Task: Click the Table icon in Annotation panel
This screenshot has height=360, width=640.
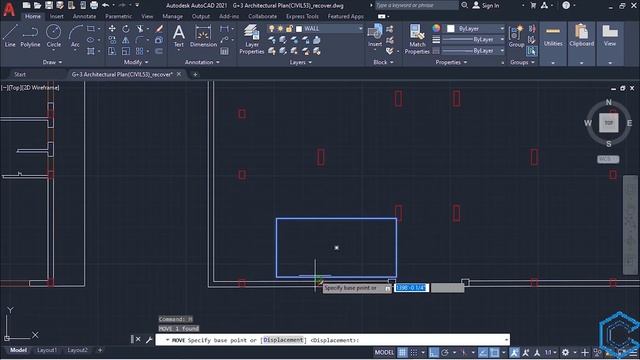Action: click(x=224, y=51)
